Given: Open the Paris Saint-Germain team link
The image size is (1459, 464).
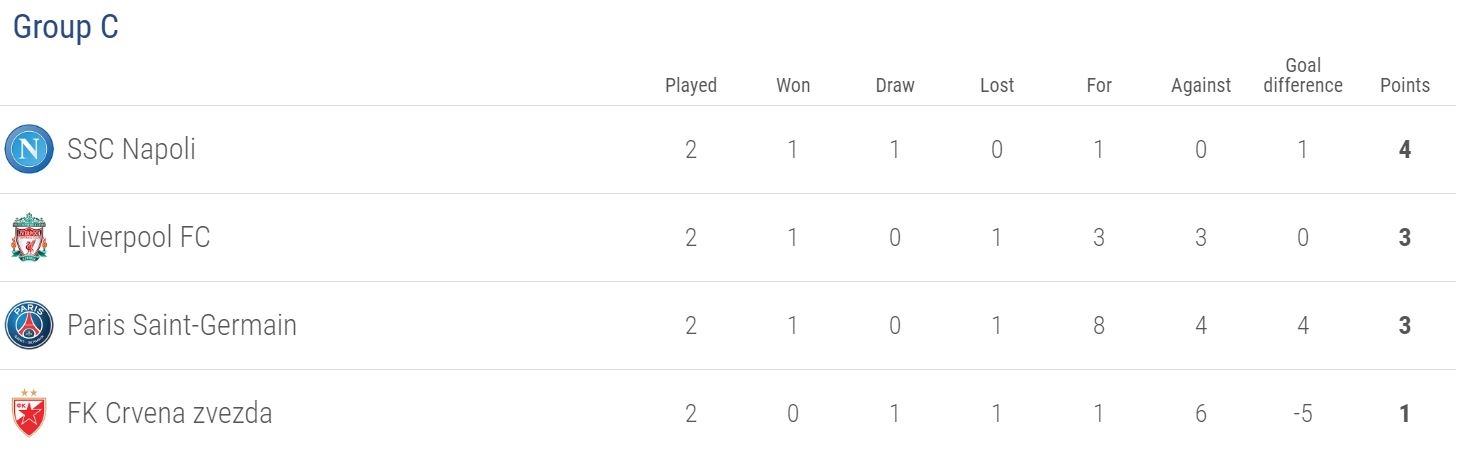Looking at the screenshot, I should pos(182,325).
